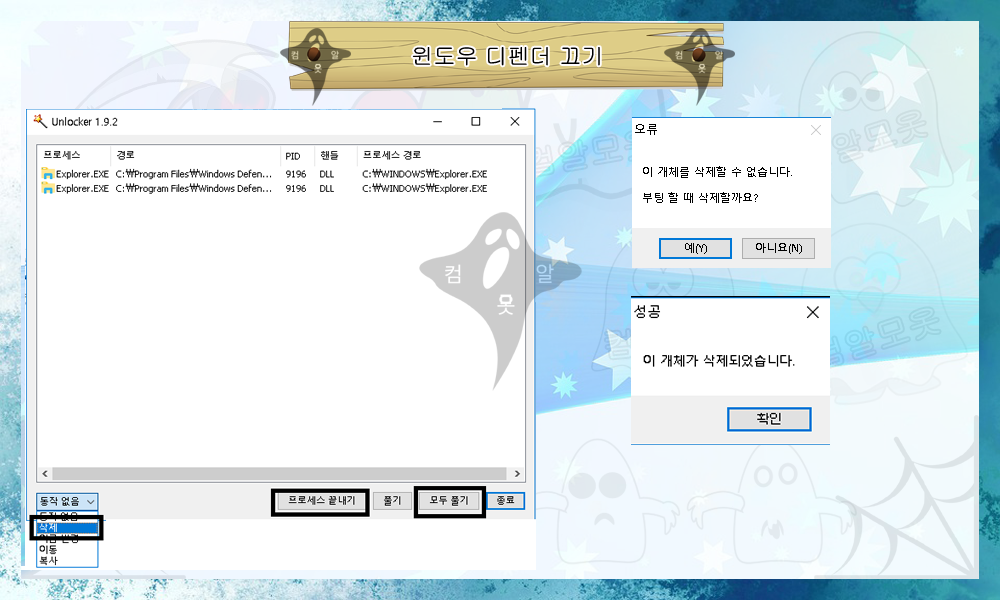Viewport: 1000px width, 600px height.
Task: Click the Unlocker wand icon in title bar
Action: point(40,121)
